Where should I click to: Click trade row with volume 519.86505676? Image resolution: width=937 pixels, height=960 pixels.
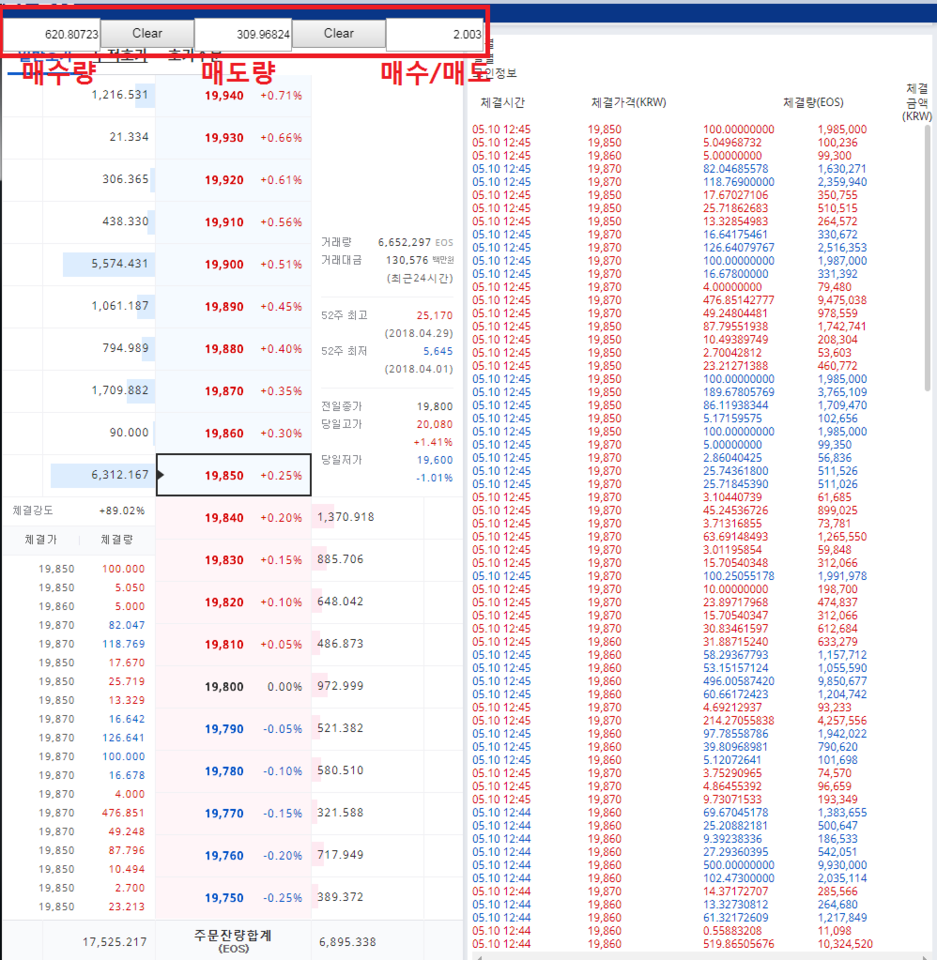pyautogui.click(x=672, y=944)
